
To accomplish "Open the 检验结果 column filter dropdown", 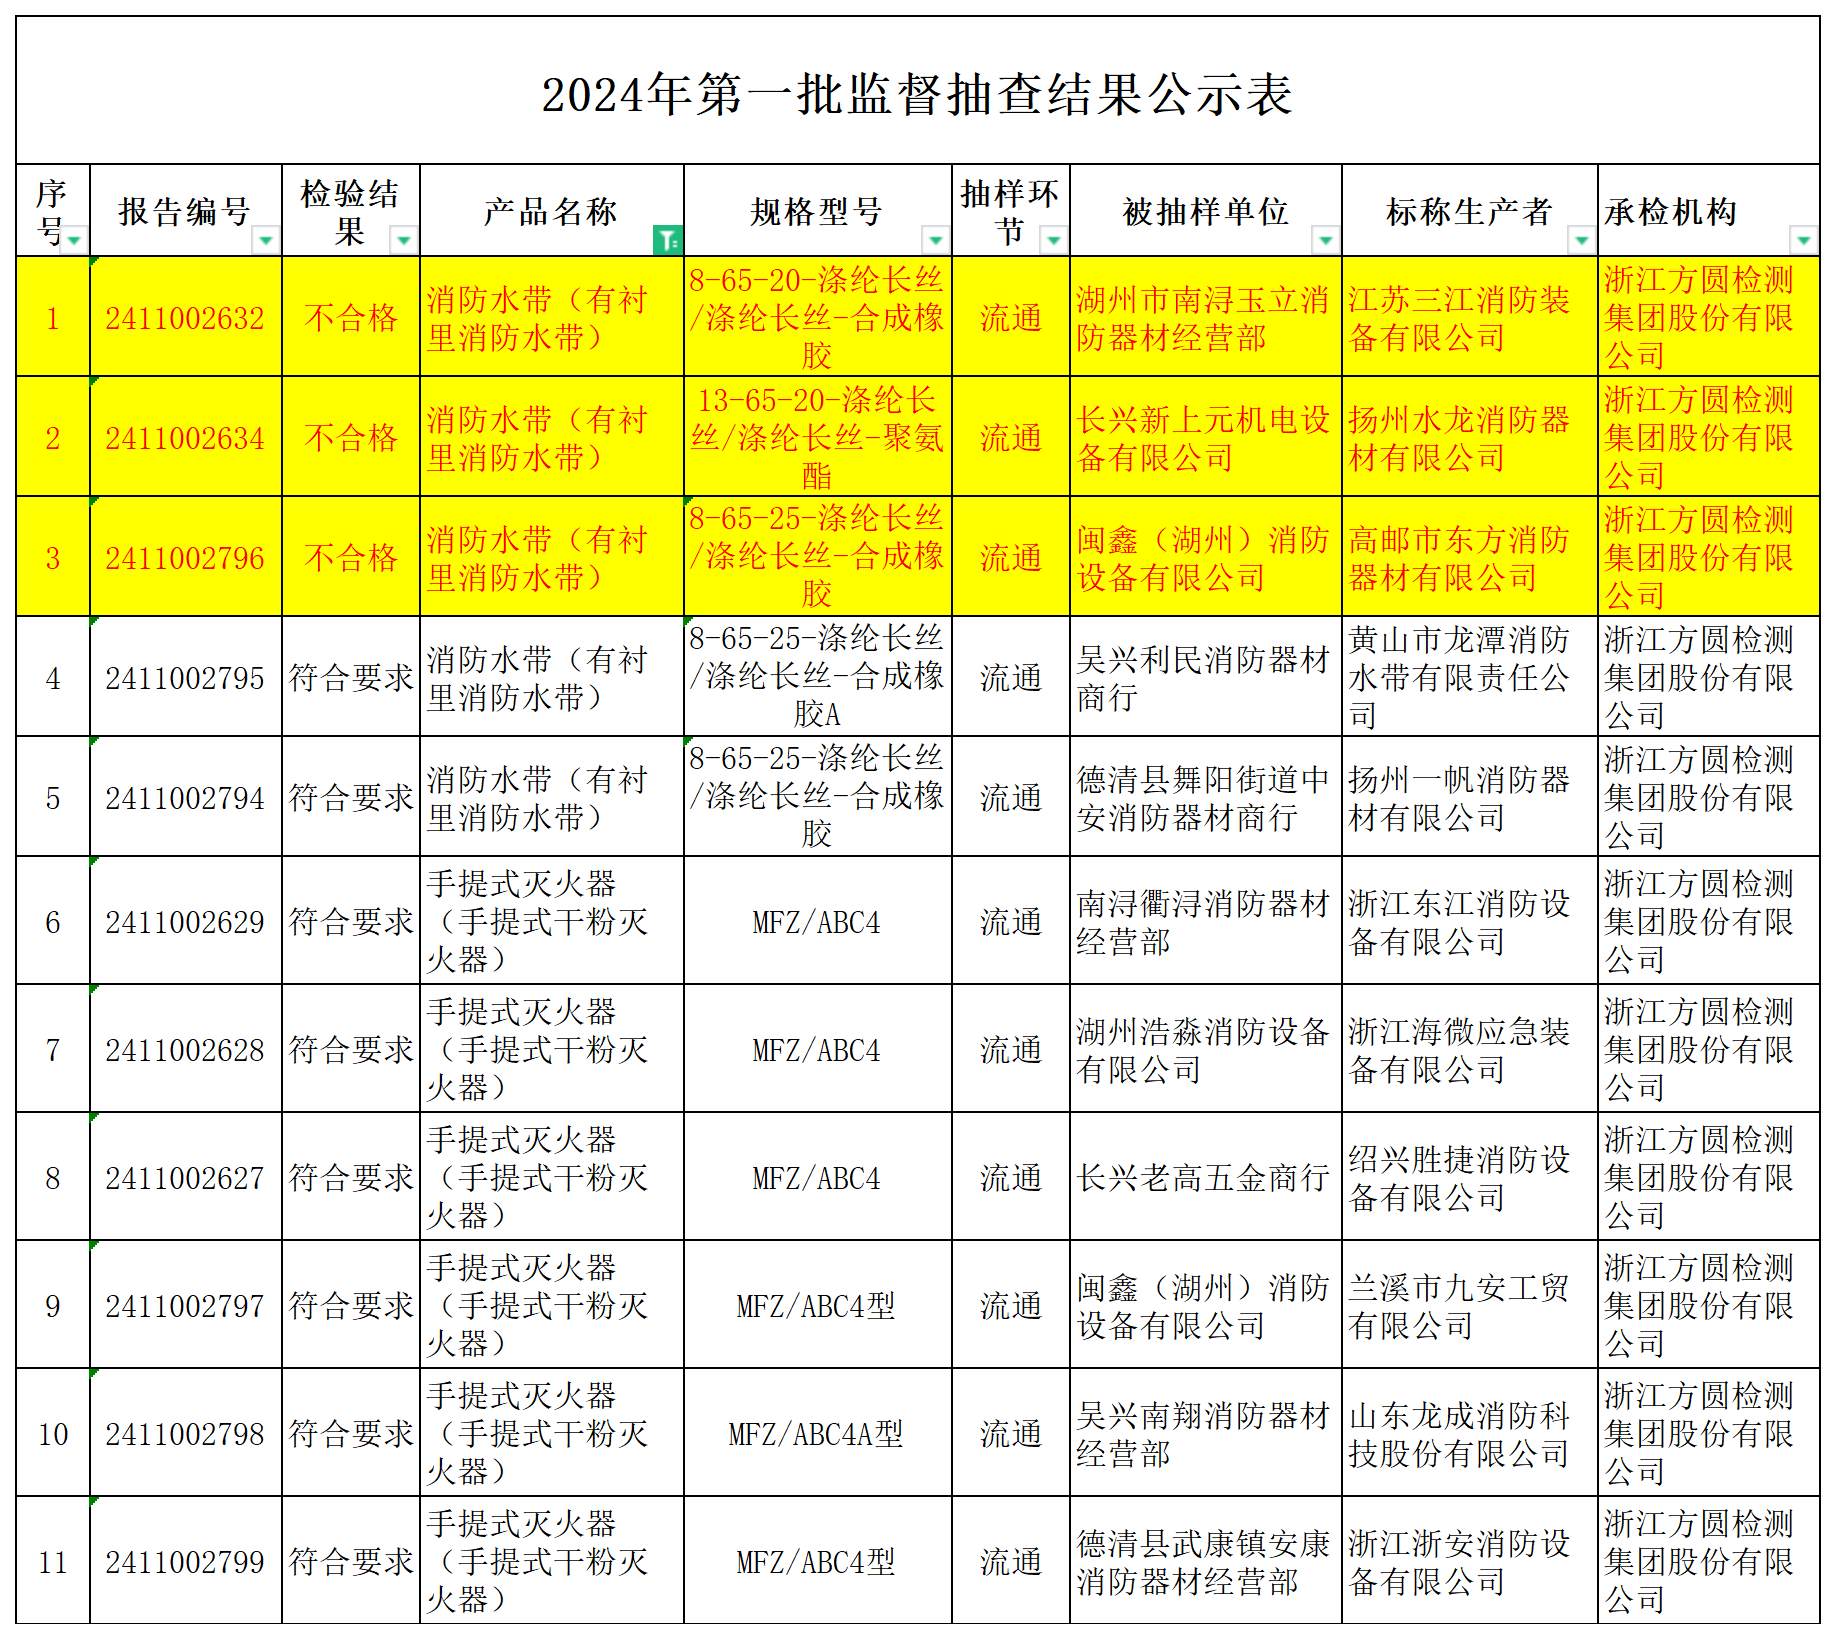I will click(404, 240).
